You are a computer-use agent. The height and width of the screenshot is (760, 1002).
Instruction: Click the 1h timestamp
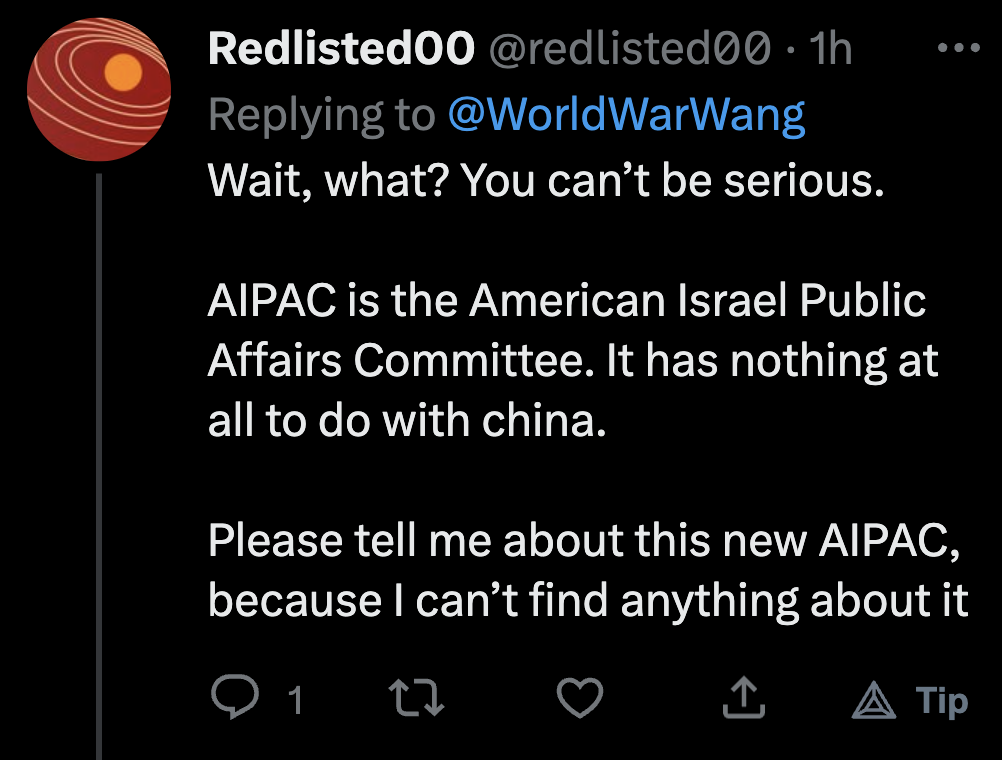click(x=830, y=50)
